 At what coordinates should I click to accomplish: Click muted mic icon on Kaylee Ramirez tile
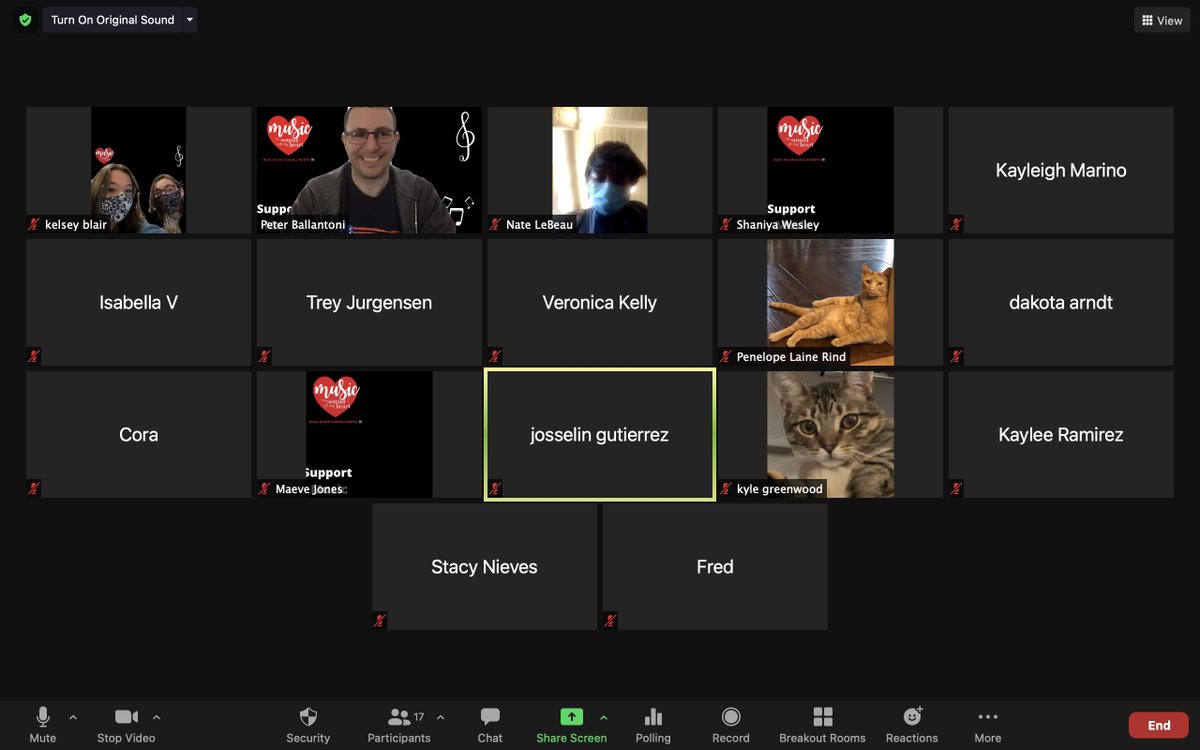pyautogui.click(x=957, y=488)
